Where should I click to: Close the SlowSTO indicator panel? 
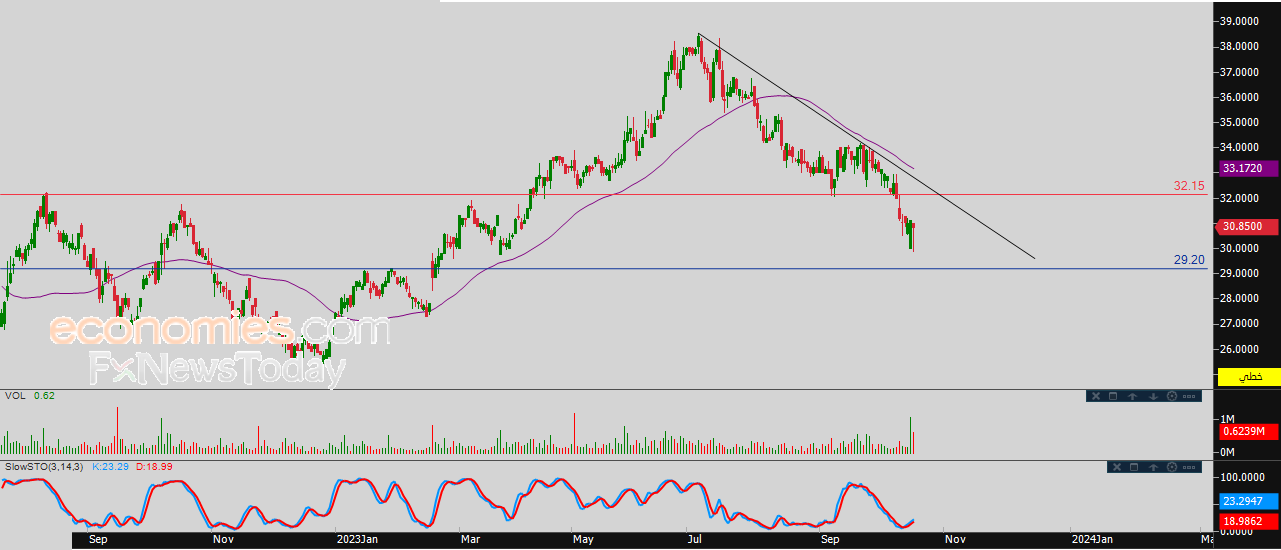[1117, 467]
